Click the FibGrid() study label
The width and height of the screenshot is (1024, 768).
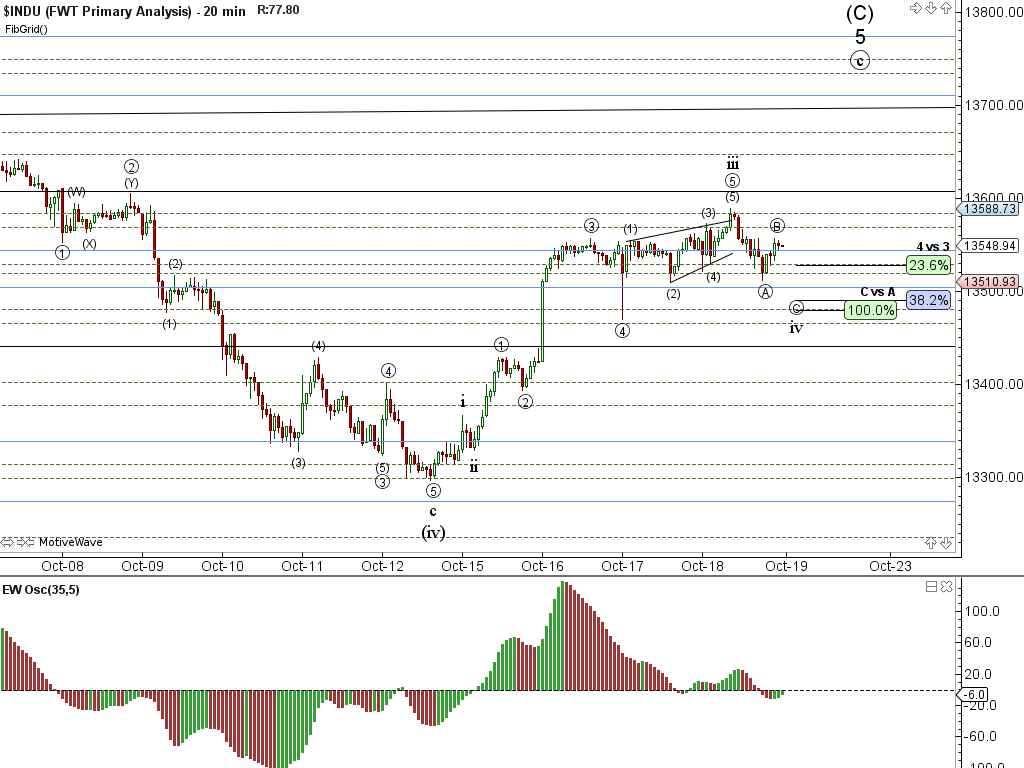pyautogui.click(x=26, y=29)
